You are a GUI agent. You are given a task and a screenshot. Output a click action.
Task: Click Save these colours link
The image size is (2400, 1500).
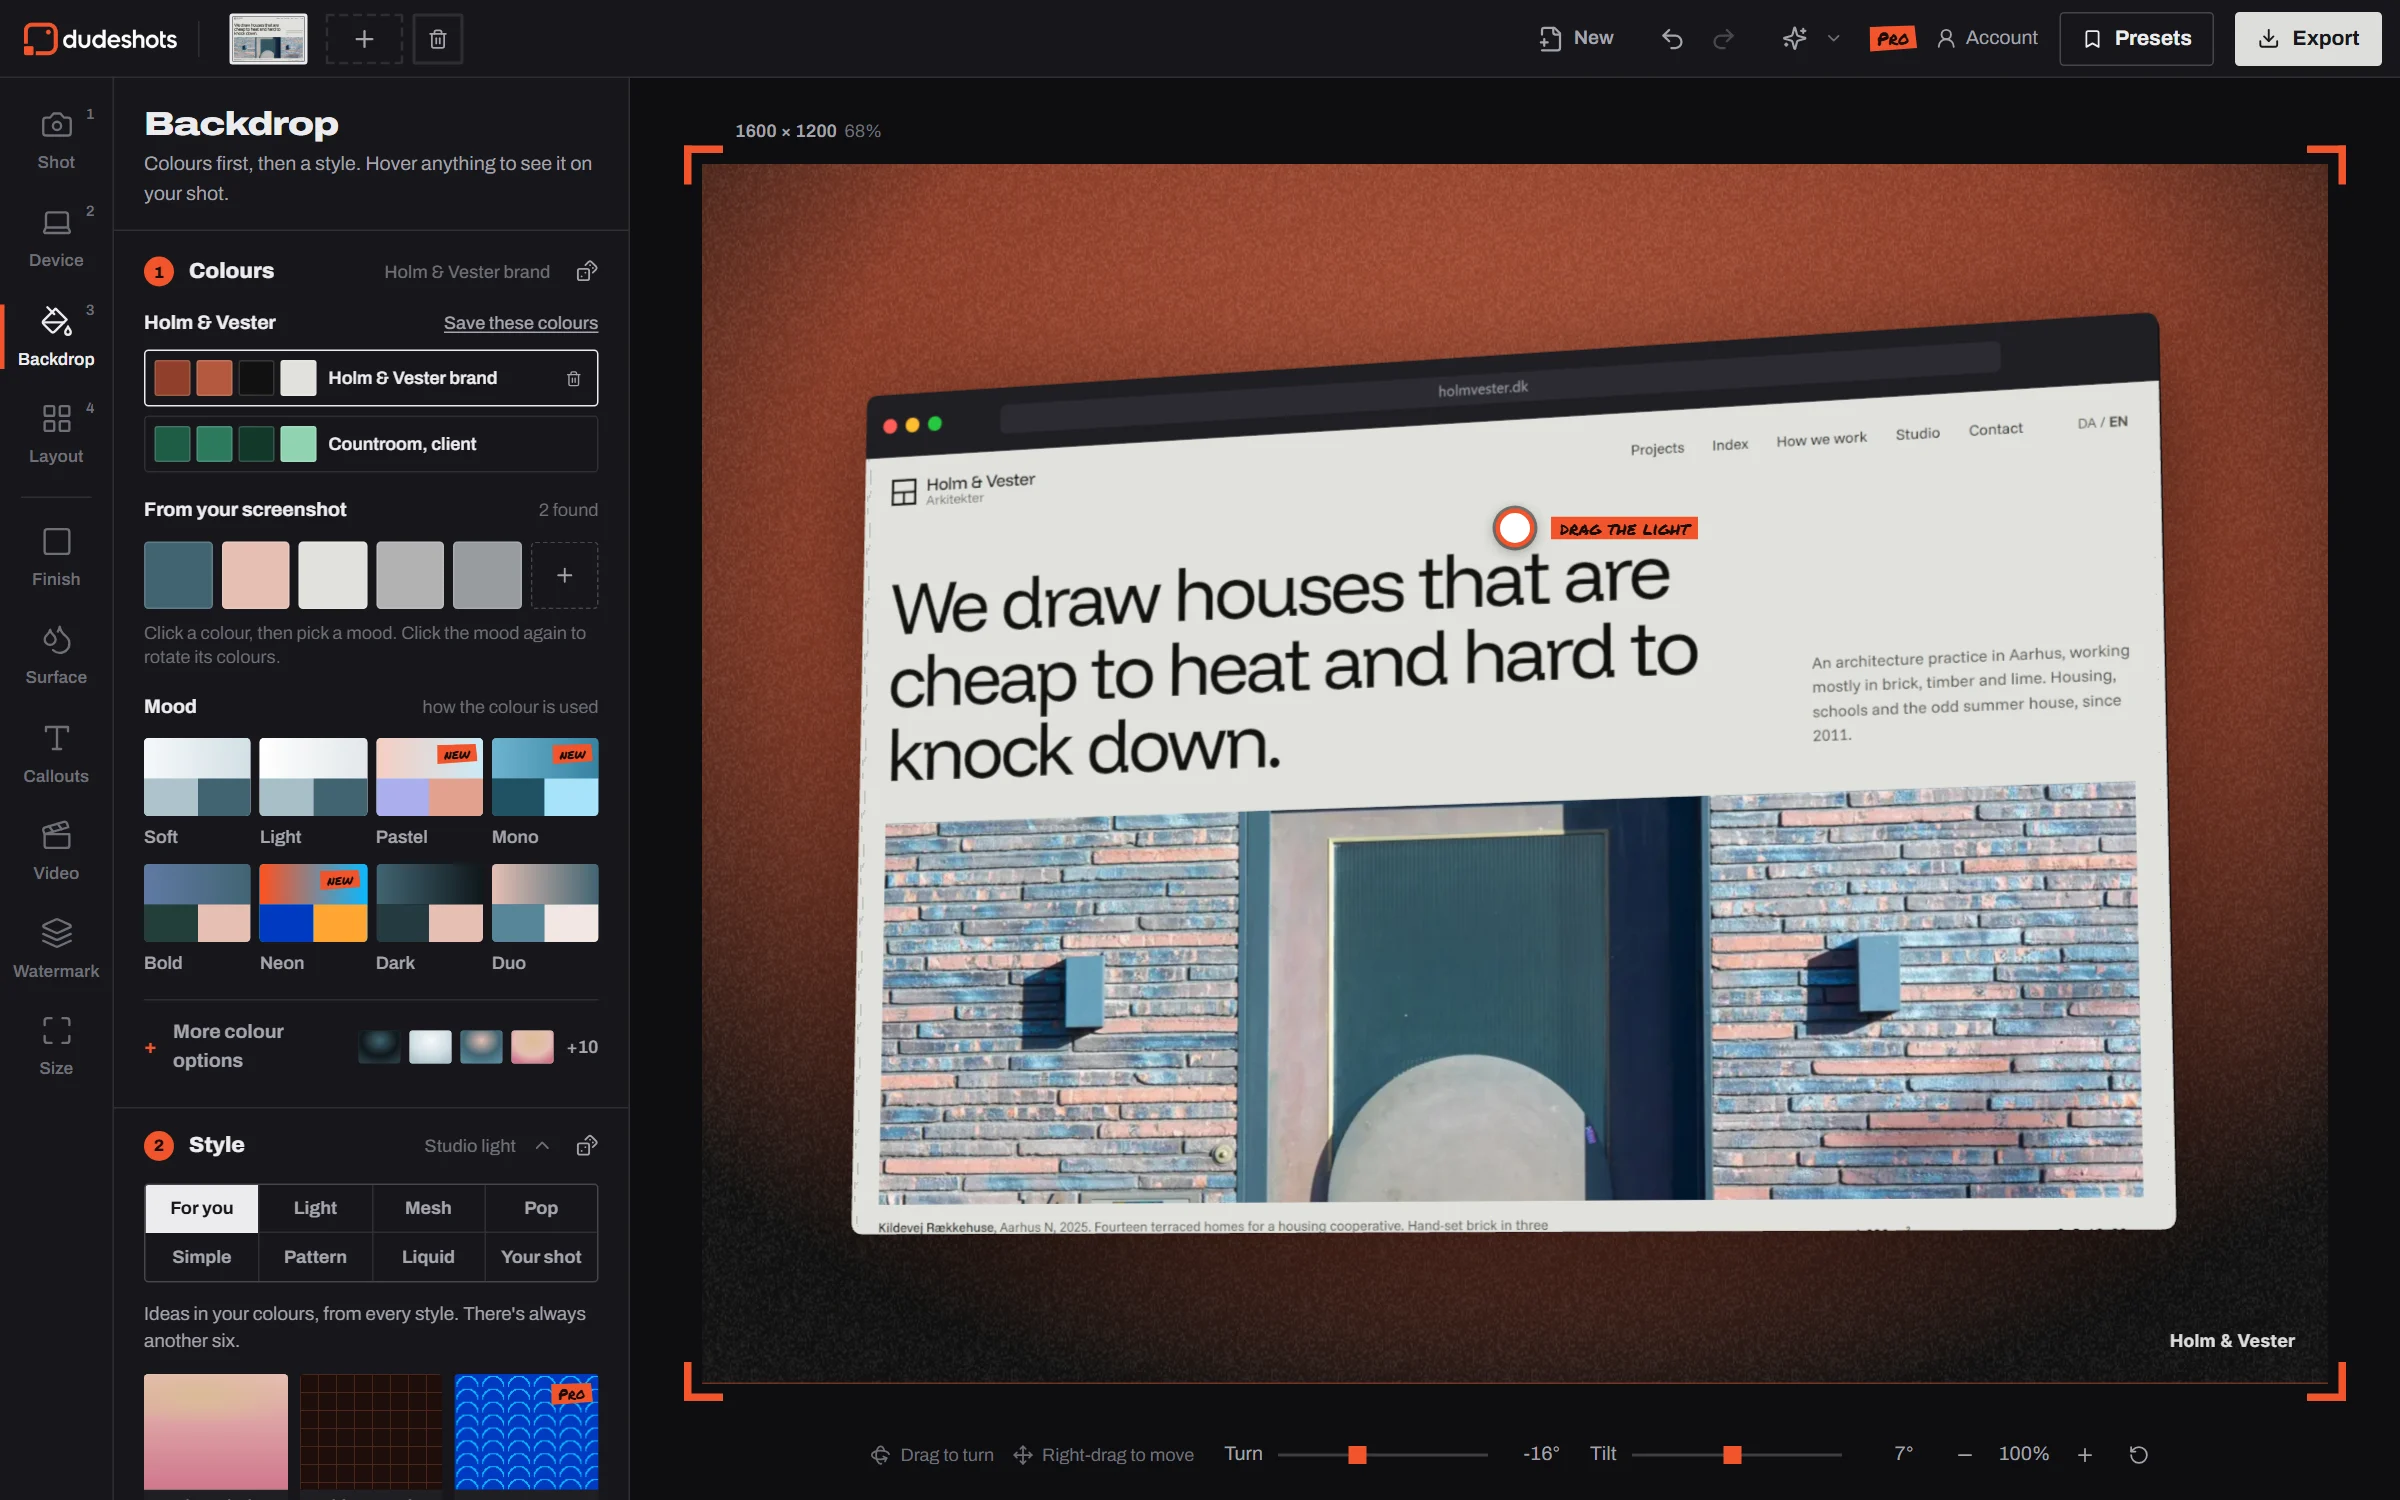(521, 323)
